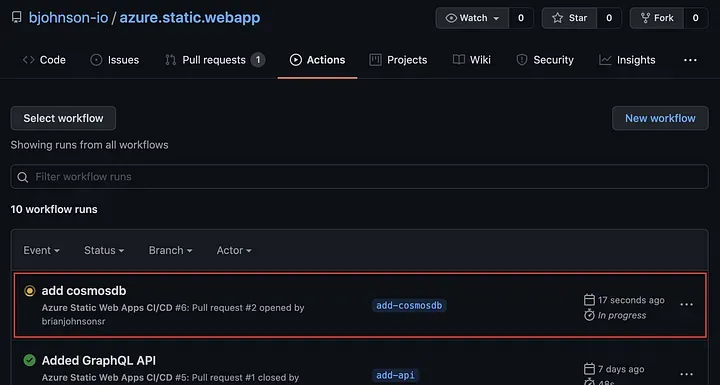Click the Pull requests counter badge 1
This screenshot has height=385, width=720.
coord(258,60)
